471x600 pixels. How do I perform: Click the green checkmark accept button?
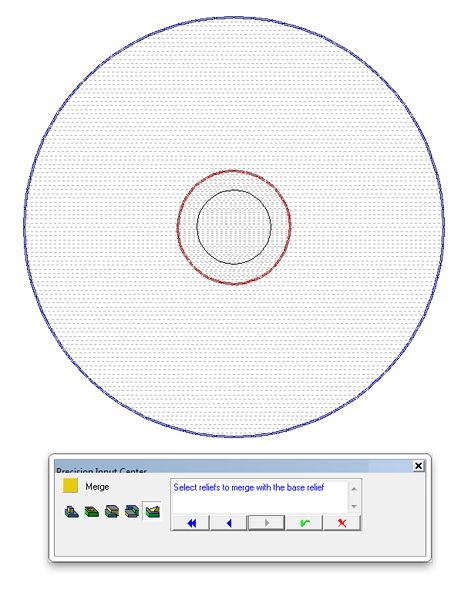point(304,523)
